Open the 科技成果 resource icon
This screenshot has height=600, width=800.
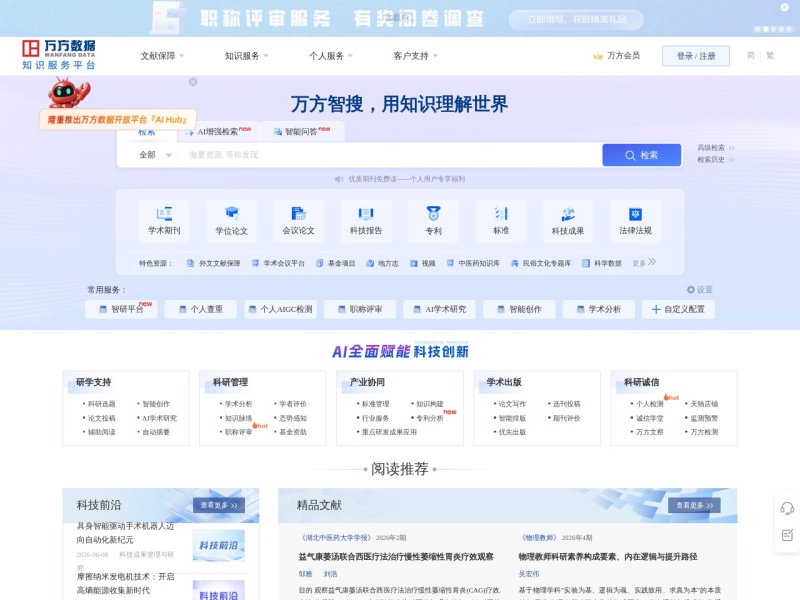tap(568, 220)
